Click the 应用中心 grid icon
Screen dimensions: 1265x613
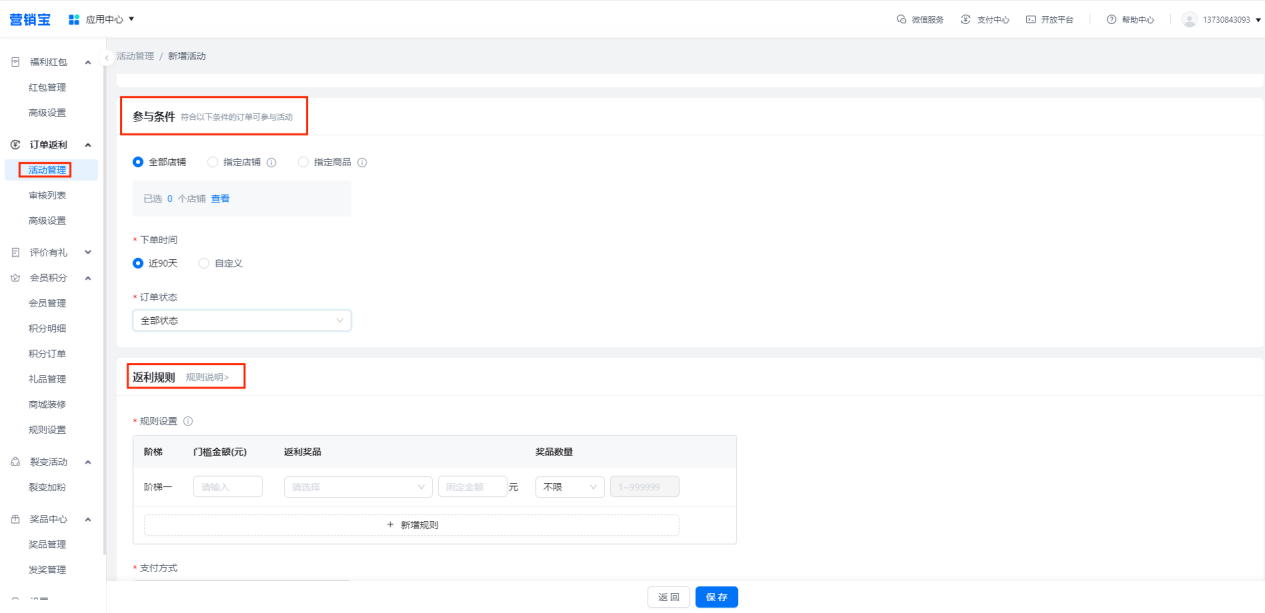click(74, 19)
